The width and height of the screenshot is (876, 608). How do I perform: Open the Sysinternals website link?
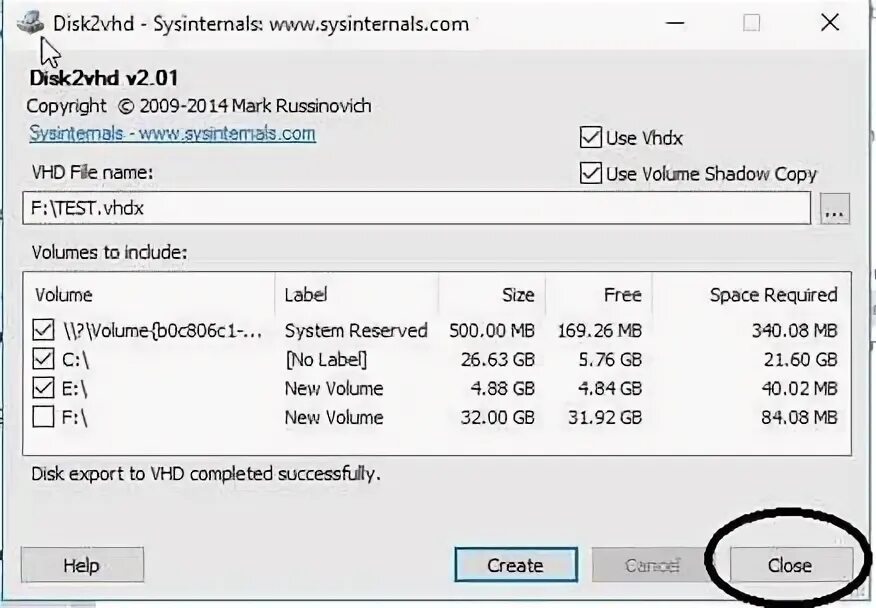pos(172,134)
